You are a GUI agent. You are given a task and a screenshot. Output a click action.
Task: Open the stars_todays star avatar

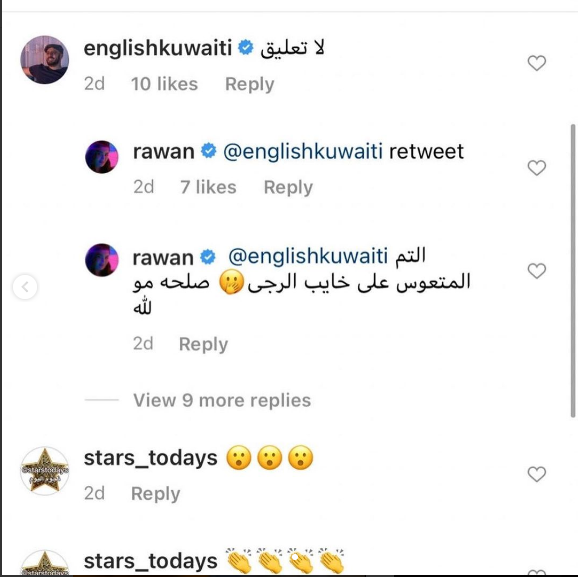coord(45,471)
